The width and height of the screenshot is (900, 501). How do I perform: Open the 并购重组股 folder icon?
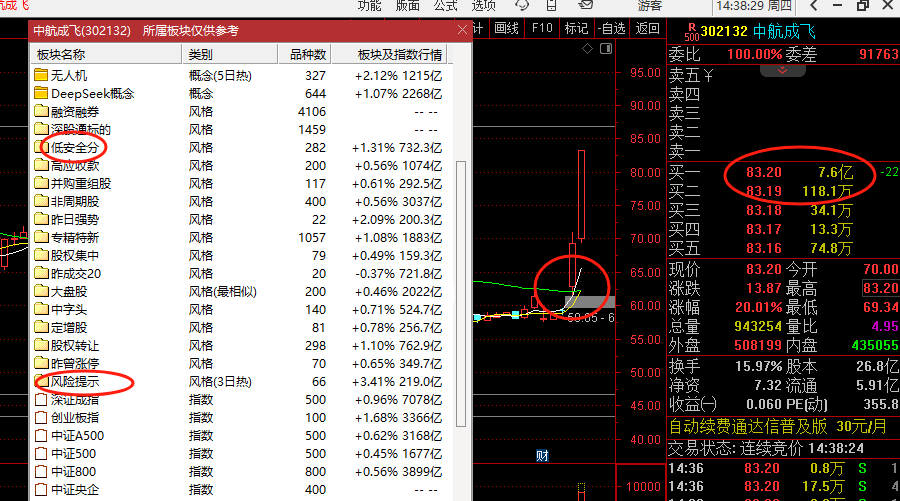(x=41, y=183)
